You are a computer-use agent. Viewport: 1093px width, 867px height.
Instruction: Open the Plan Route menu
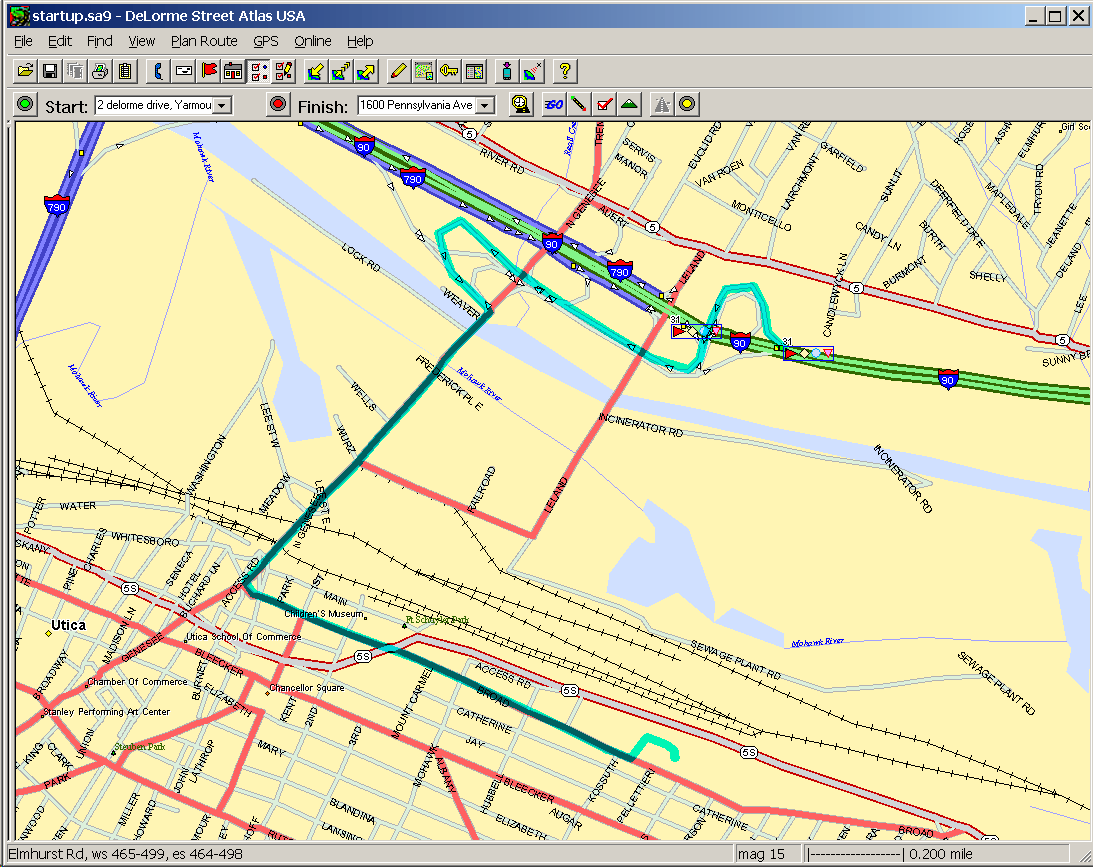click(204, 41)
